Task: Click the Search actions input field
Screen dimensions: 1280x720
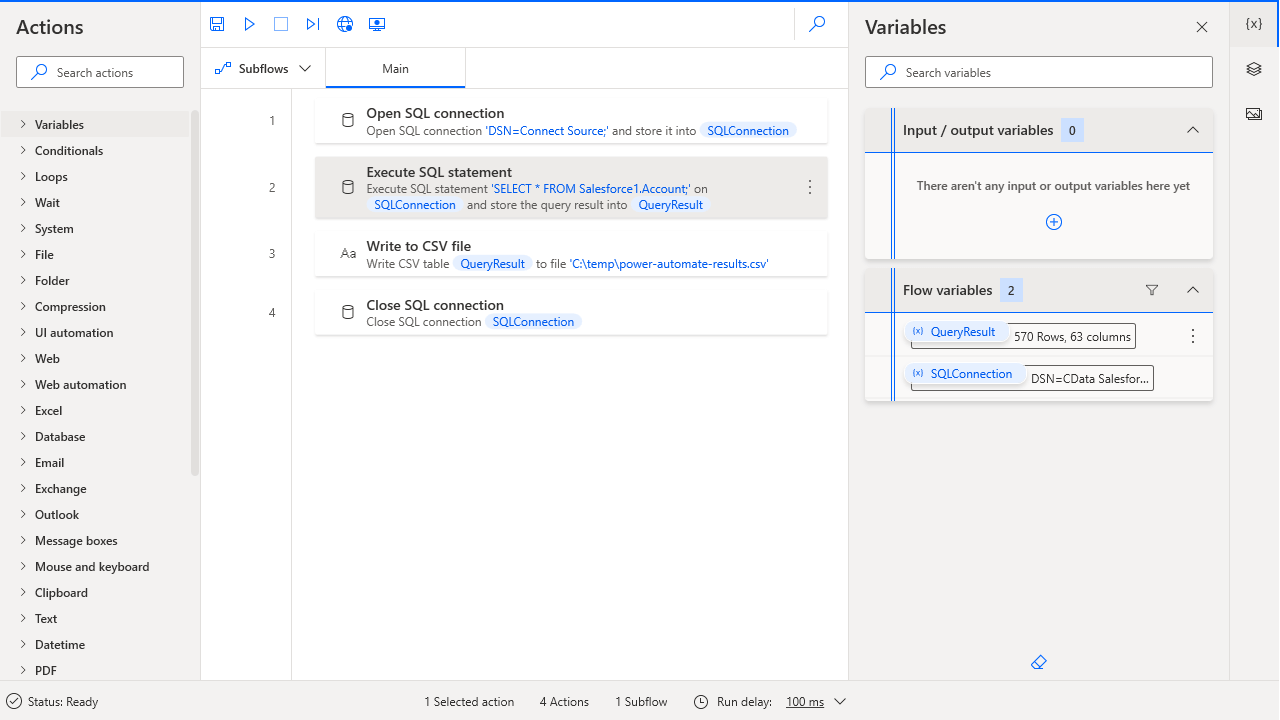Action: pos(100,72)
